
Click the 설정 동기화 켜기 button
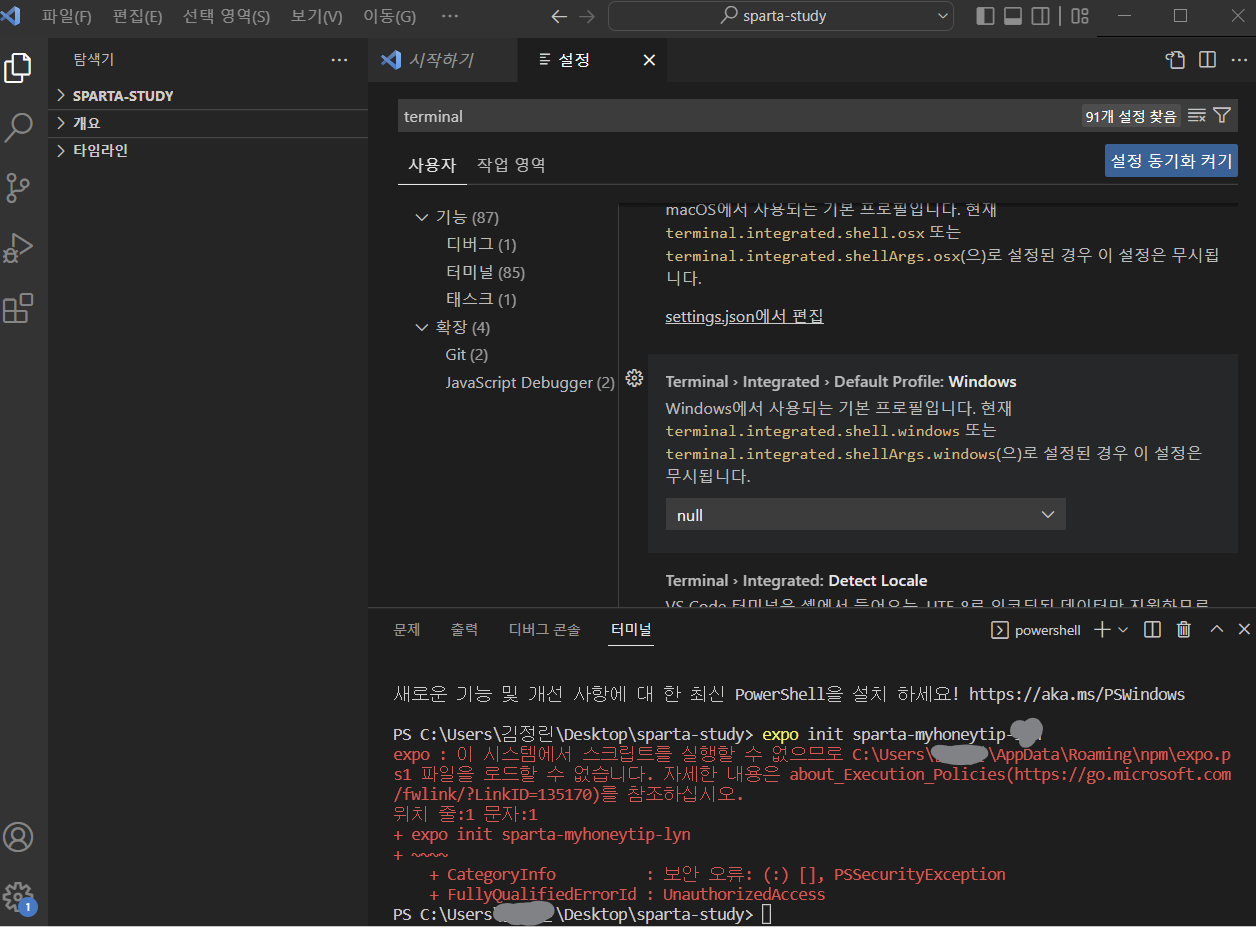click(1172, 160)
